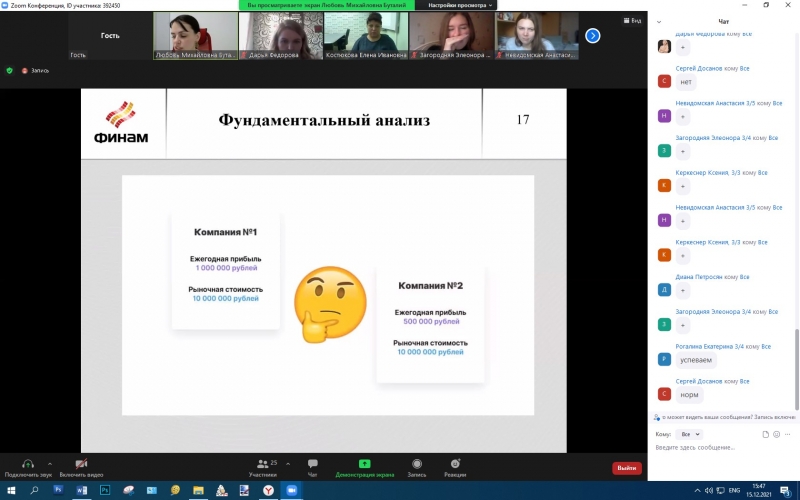Click the ENG language indicator
Image resolution: width=800 pixels, height=500 pixels.
734,490
